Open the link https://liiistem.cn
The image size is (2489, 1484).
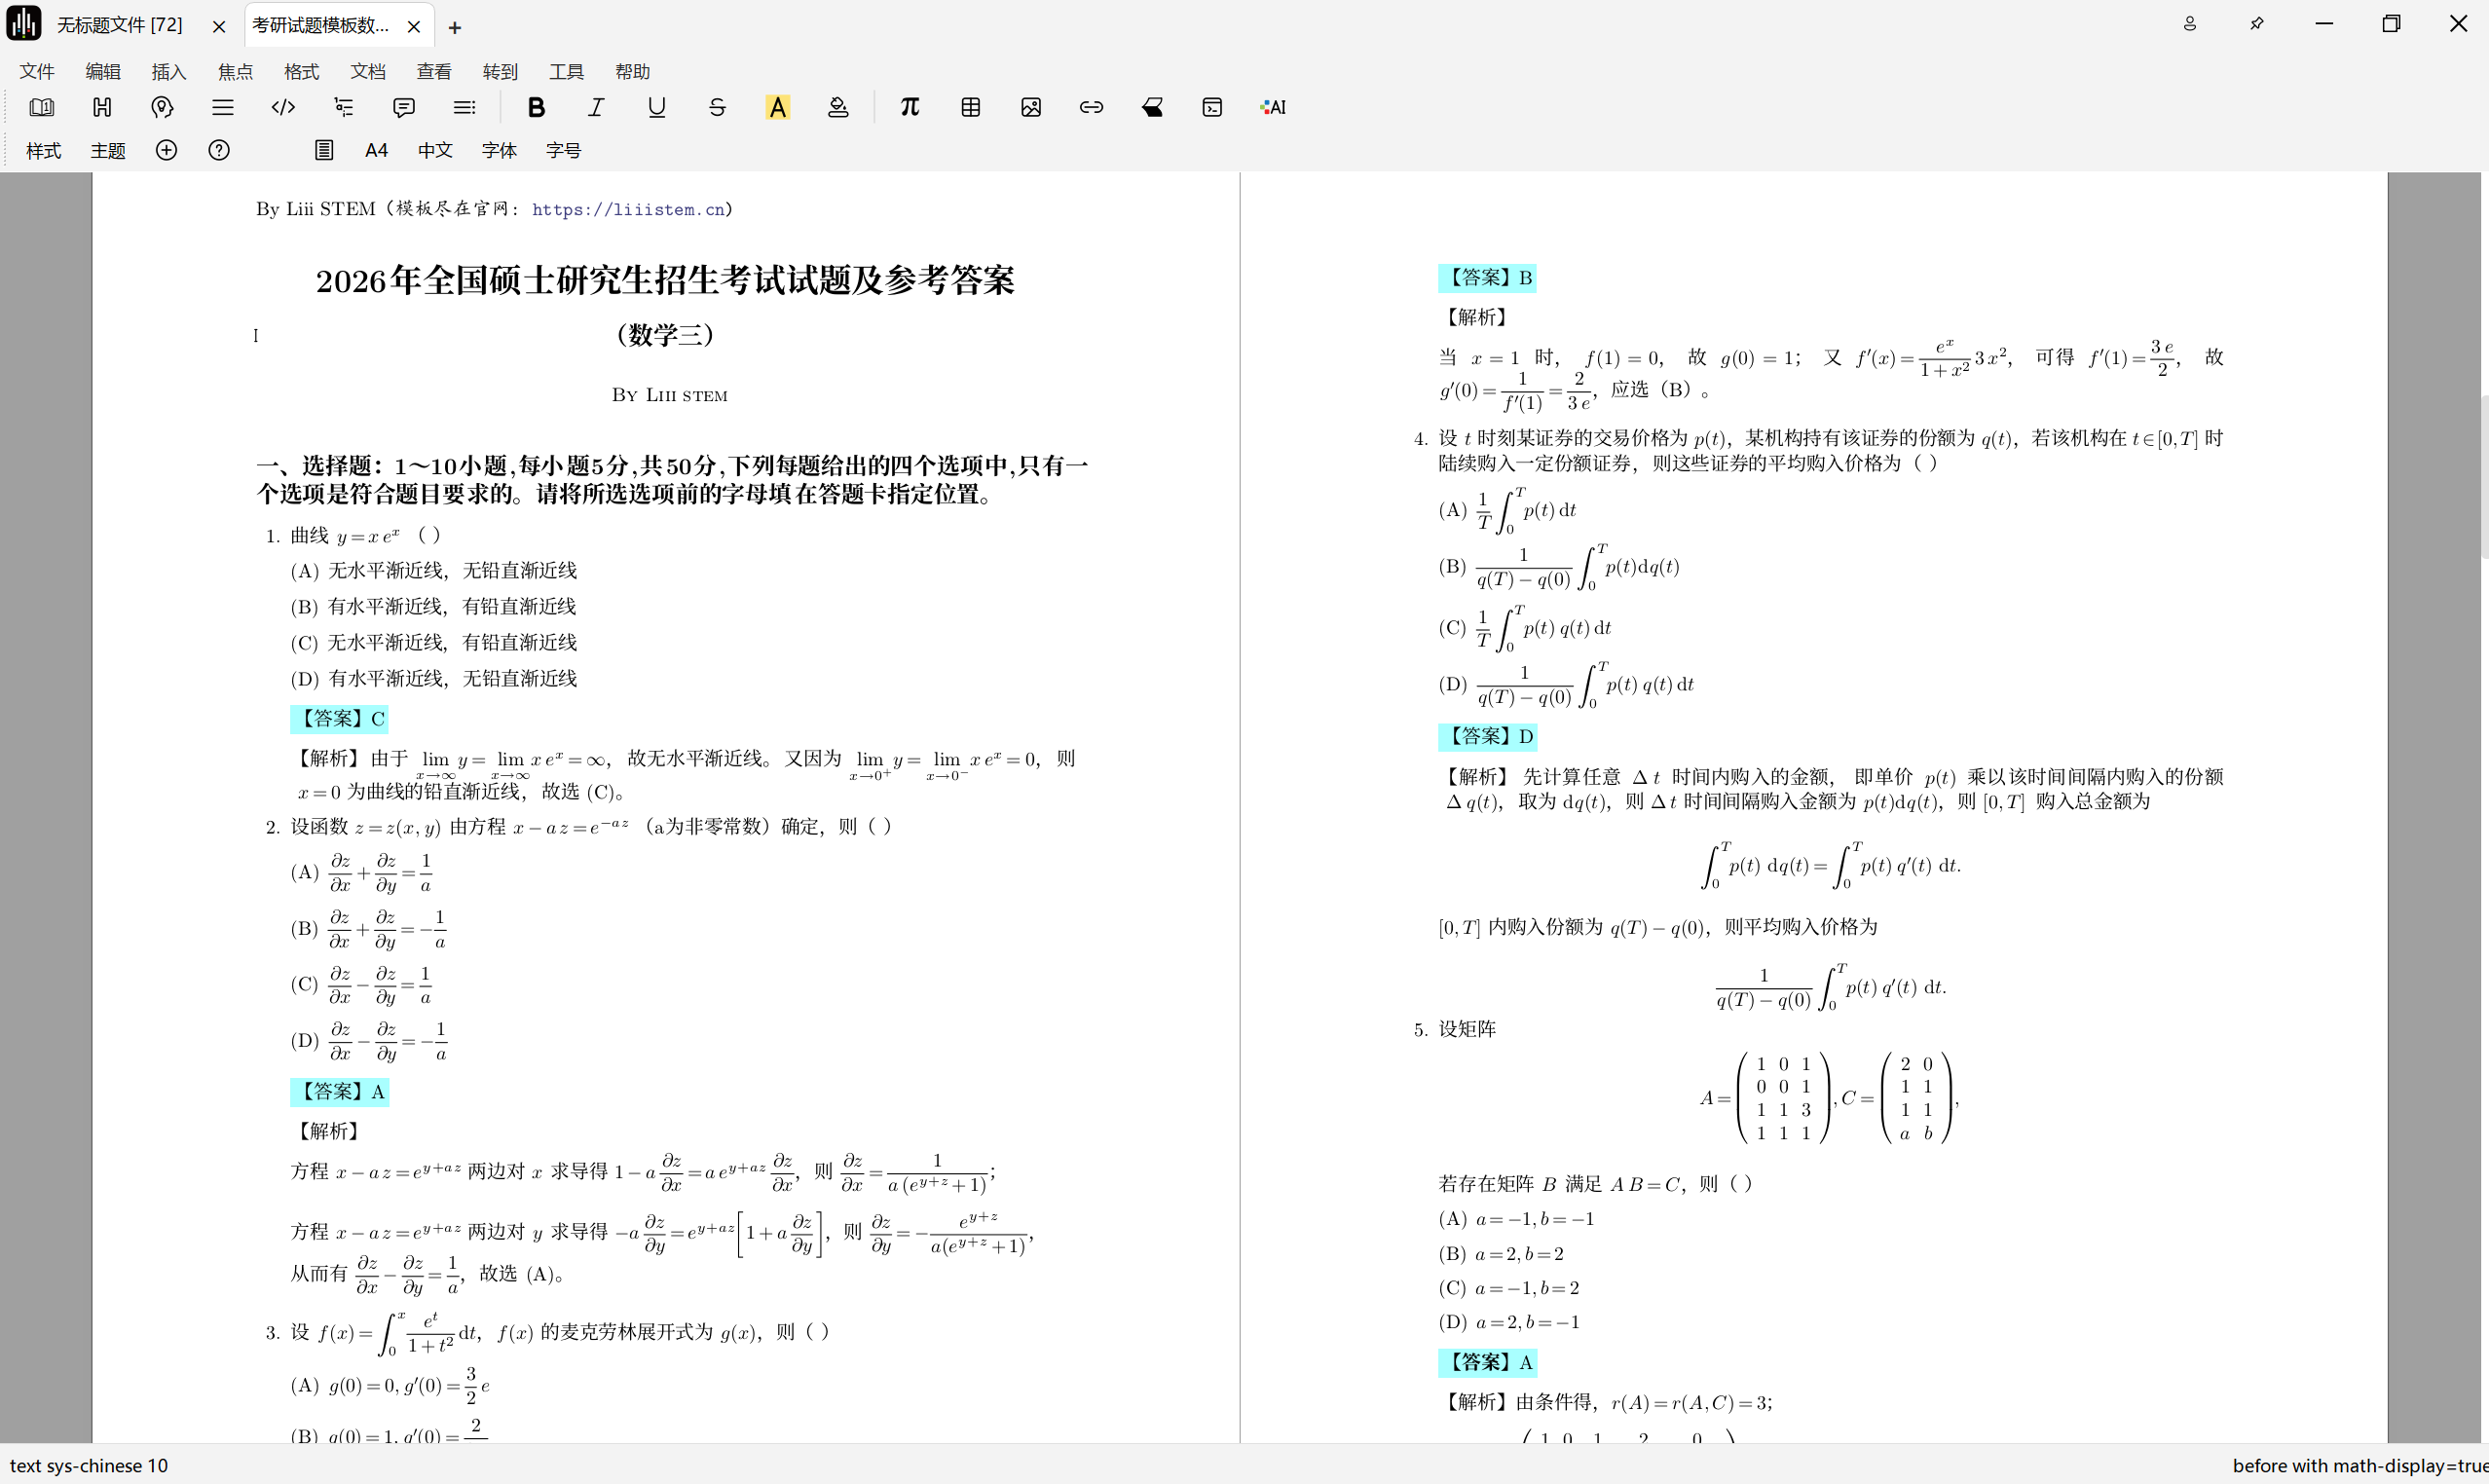pyautogui.click(x=628, y=209)
